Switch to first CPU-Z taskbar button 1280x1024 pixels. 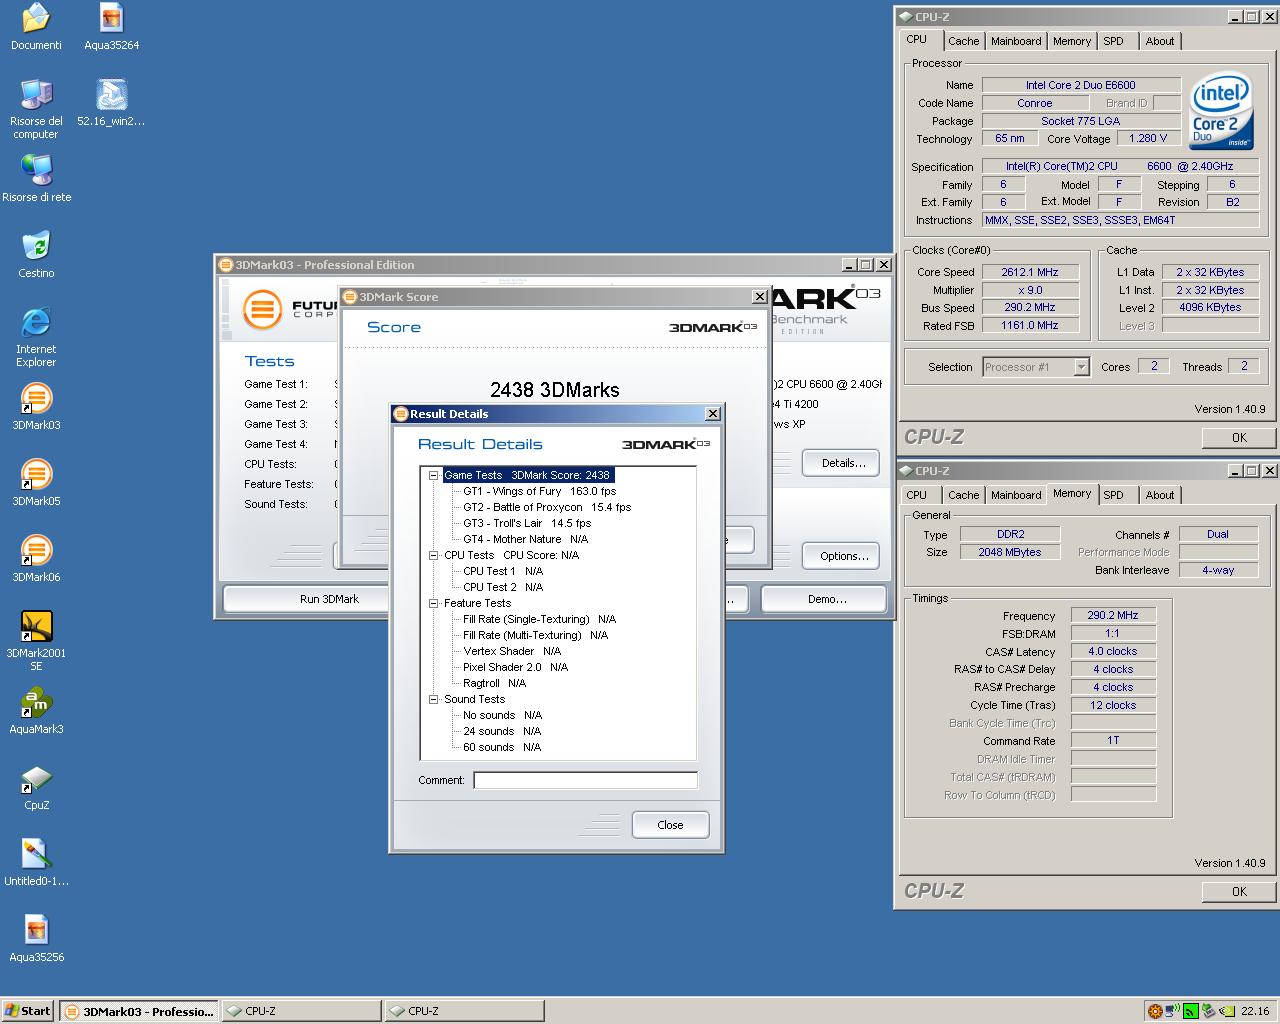(301, 1011)
